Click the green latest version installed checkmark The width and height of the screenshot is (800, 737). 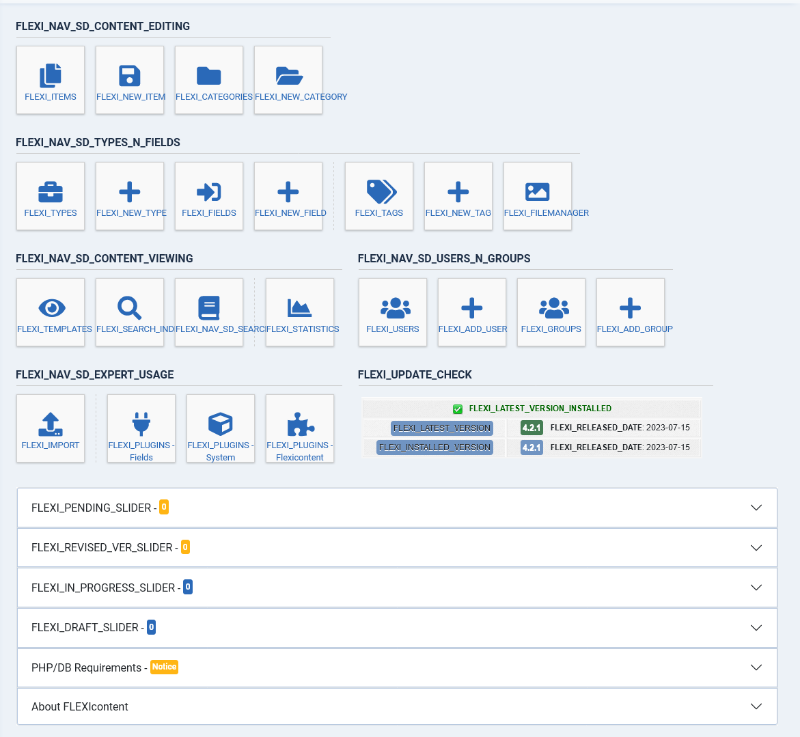point(458,409)
